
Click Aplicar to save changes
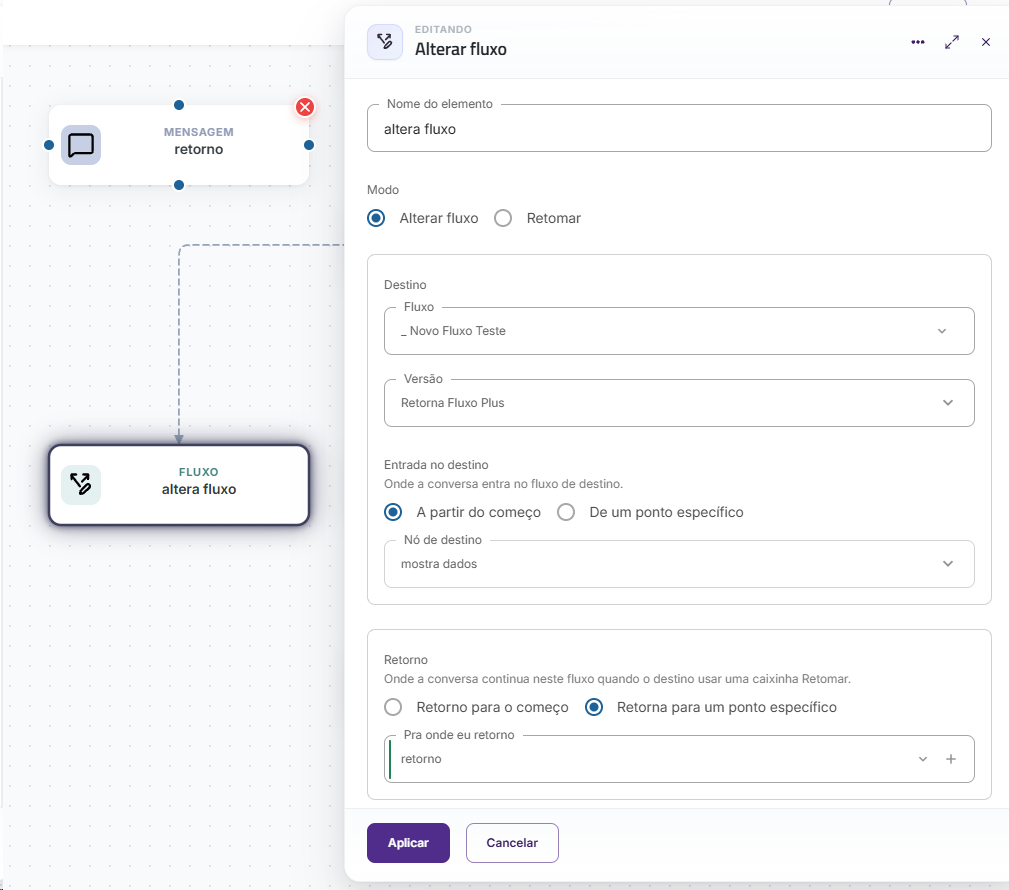click(x=408, y=843)
